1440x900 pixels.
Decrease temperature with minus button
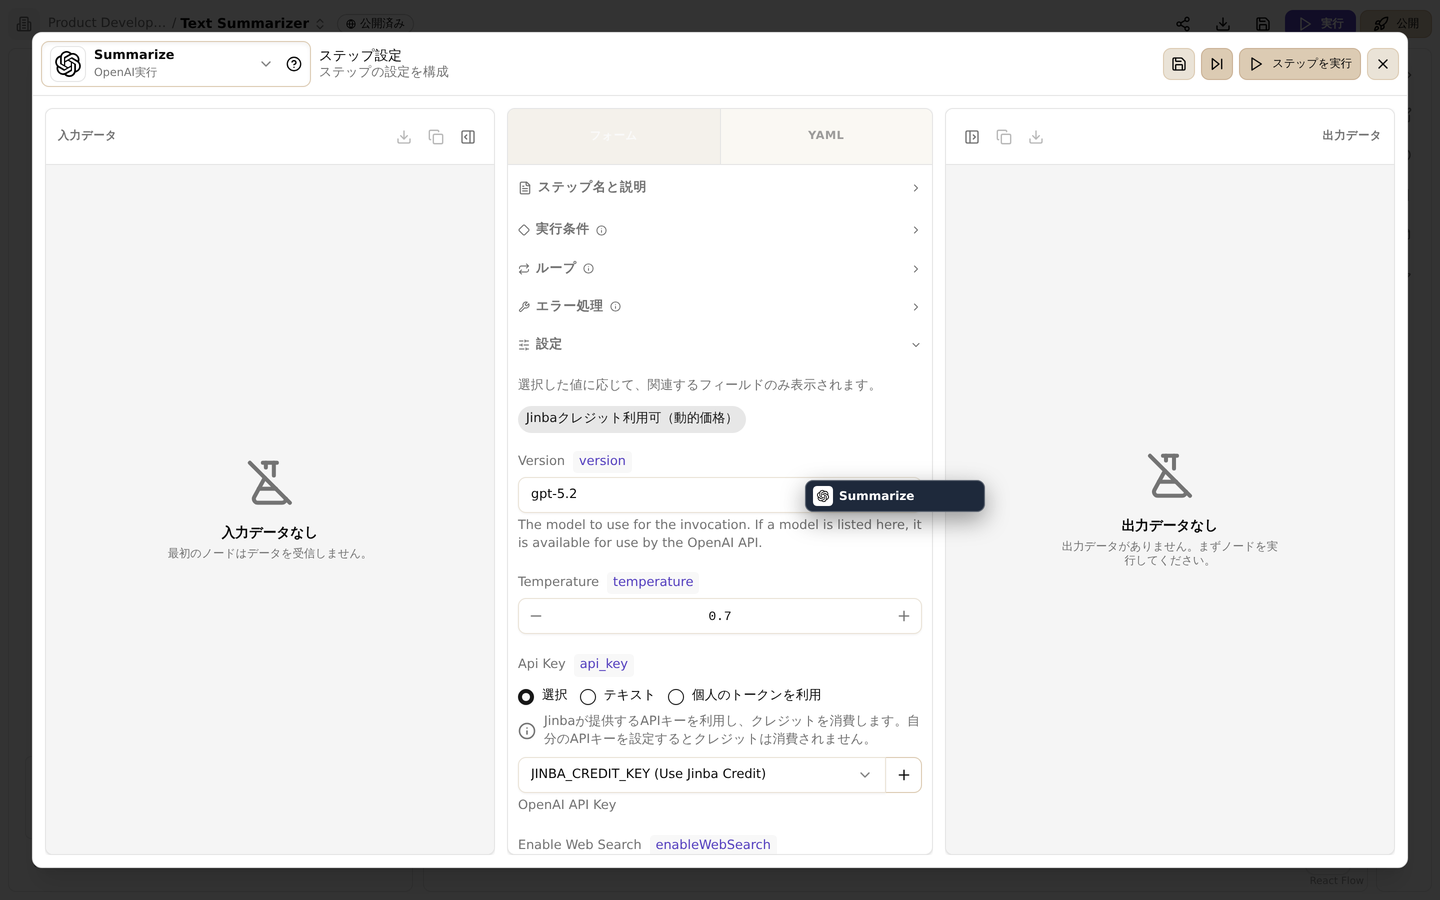pos(536,616)
